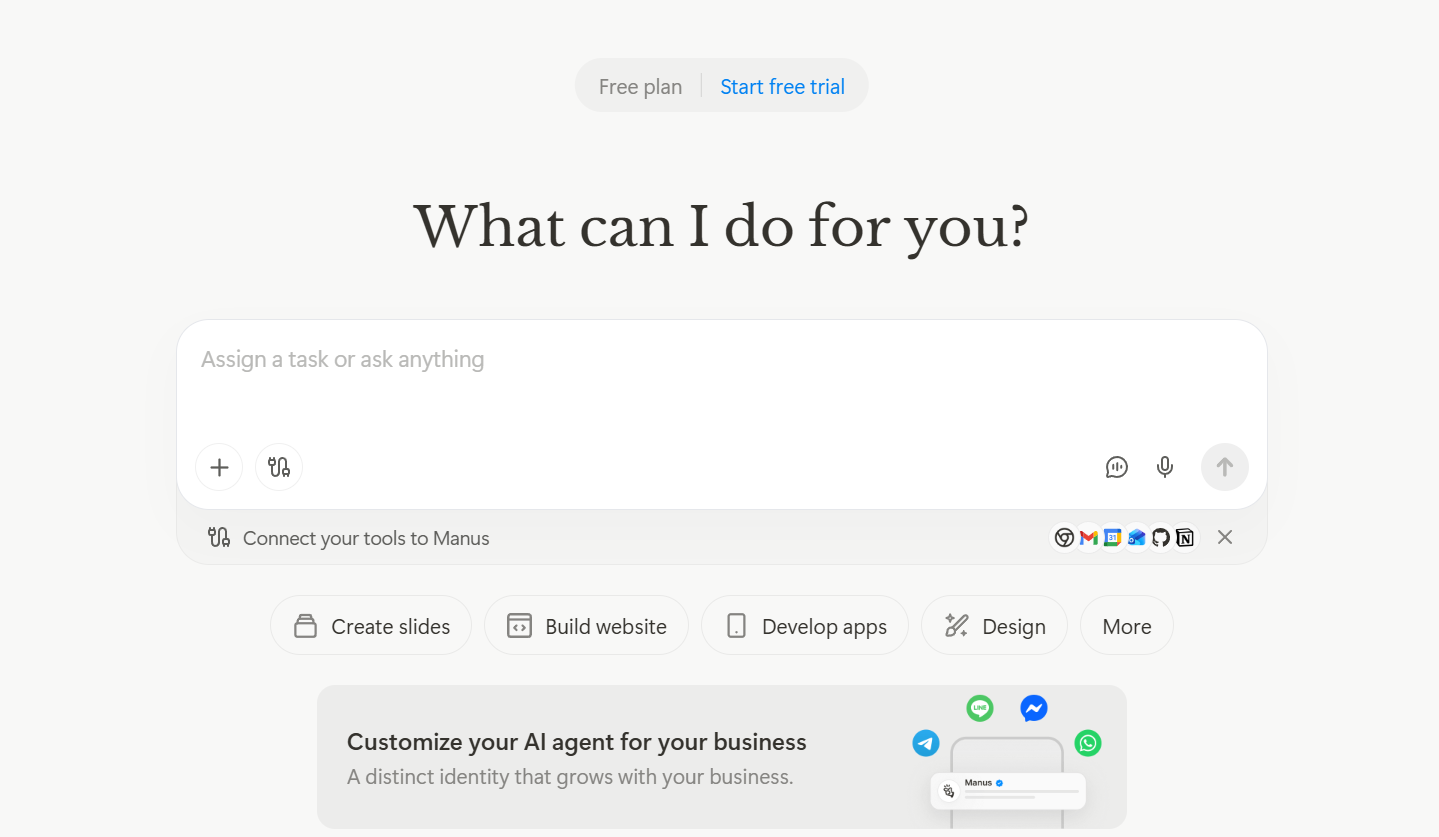Choose the Google Calendar connector icon

(1112, 538)
